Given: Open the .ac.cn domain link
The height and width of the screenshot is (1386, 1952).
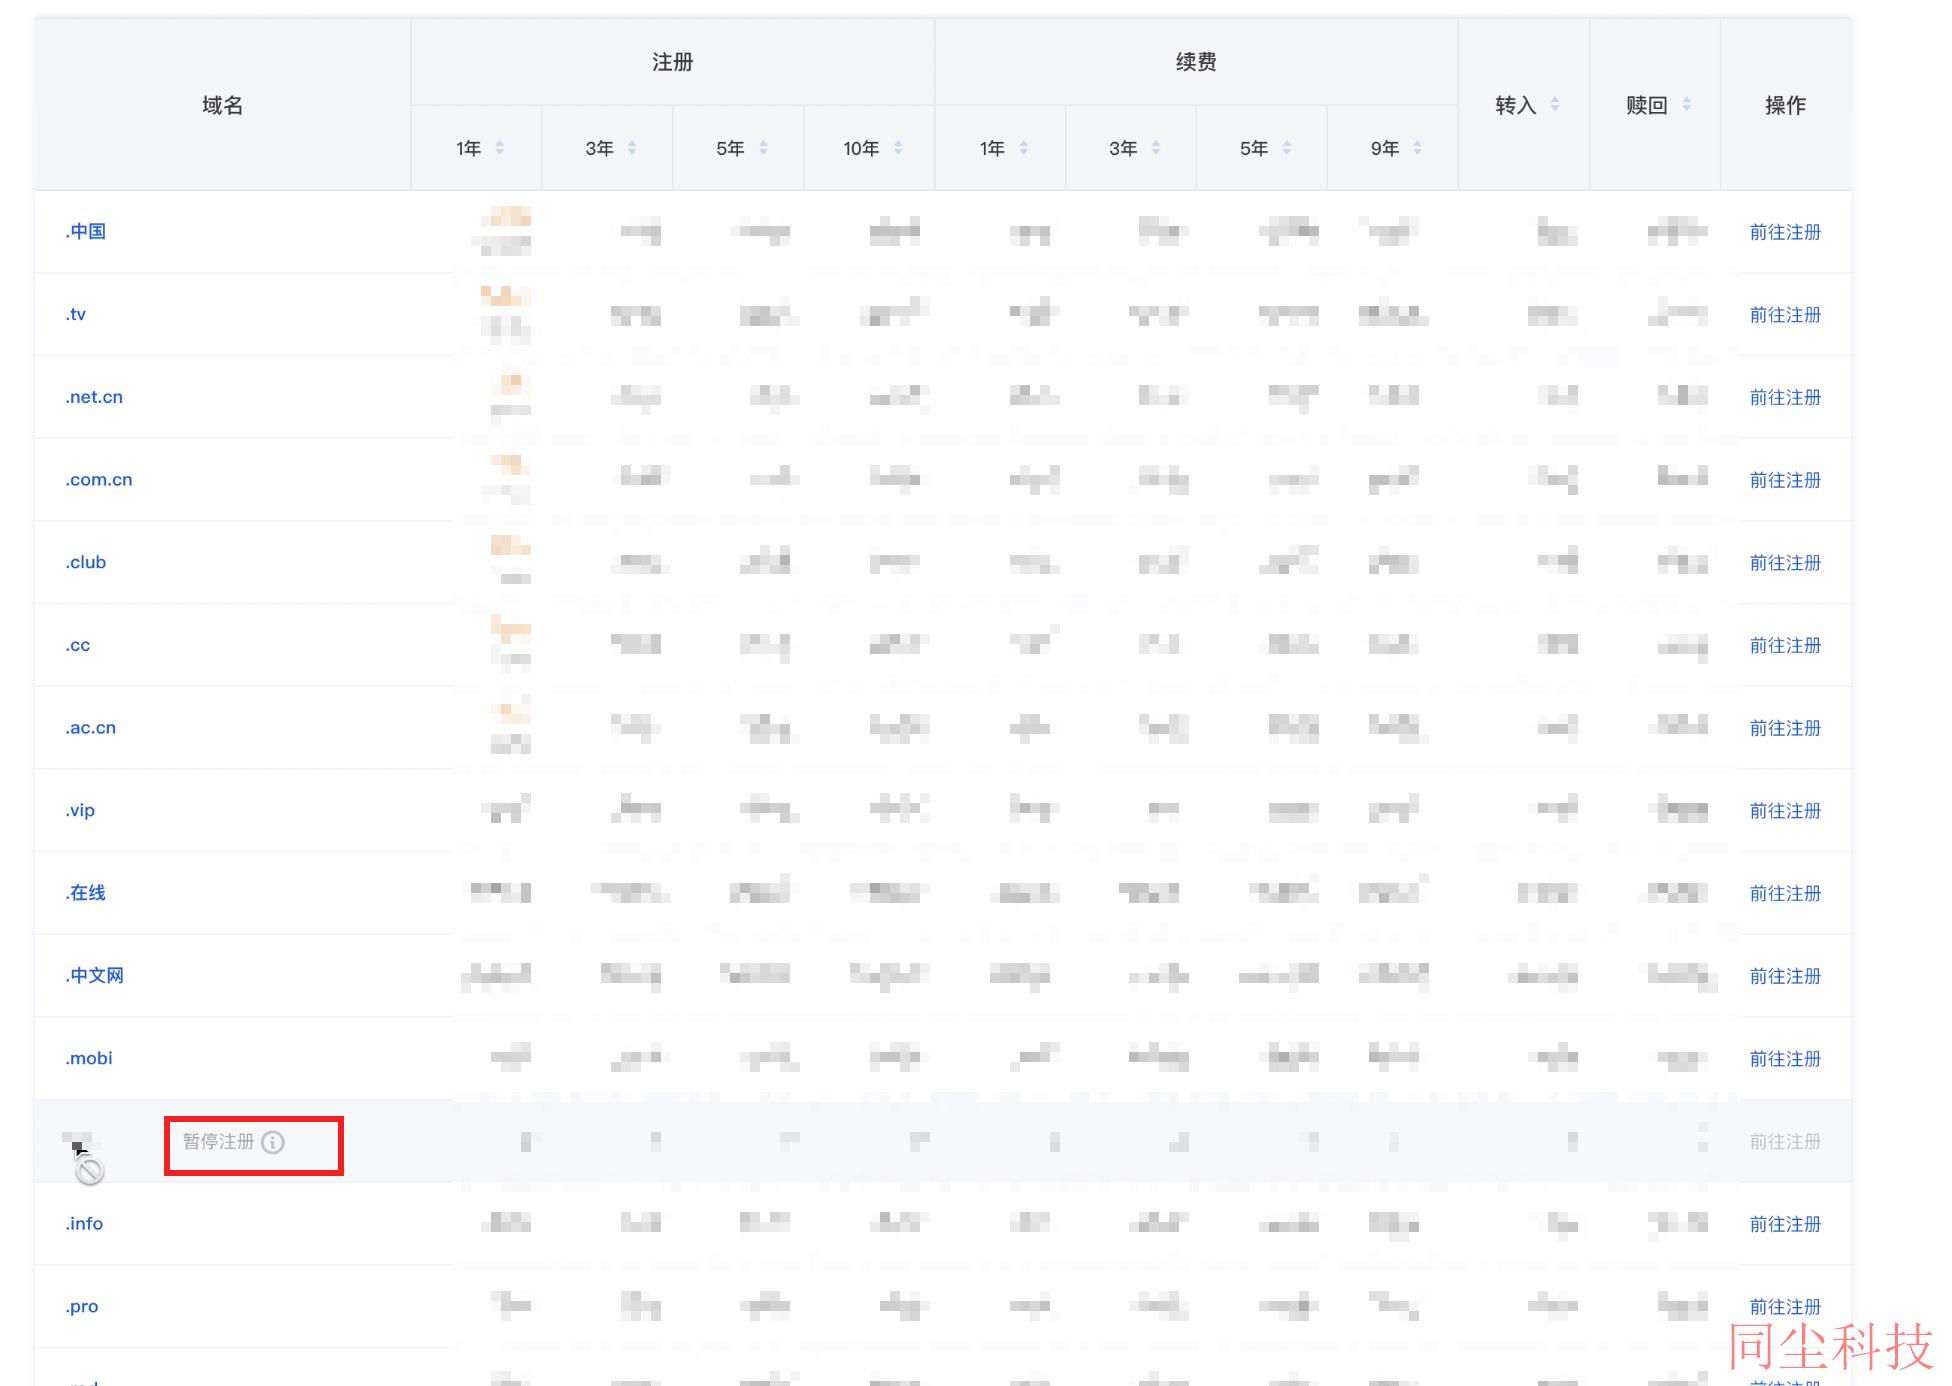Looking at the screenshot, I should click(91, 728).
